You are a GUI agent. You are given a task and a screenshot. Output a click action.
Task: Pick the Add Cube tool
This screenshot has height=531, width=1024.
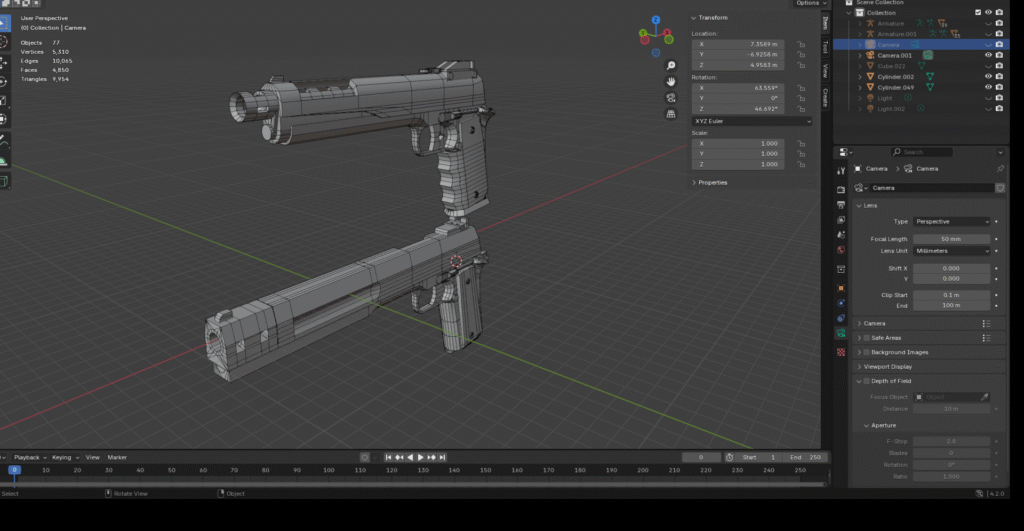click(4, 181)
